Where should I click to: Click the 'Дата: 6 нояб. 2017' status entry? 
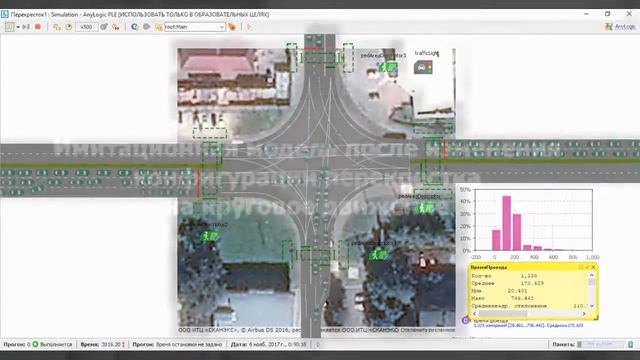268,344
